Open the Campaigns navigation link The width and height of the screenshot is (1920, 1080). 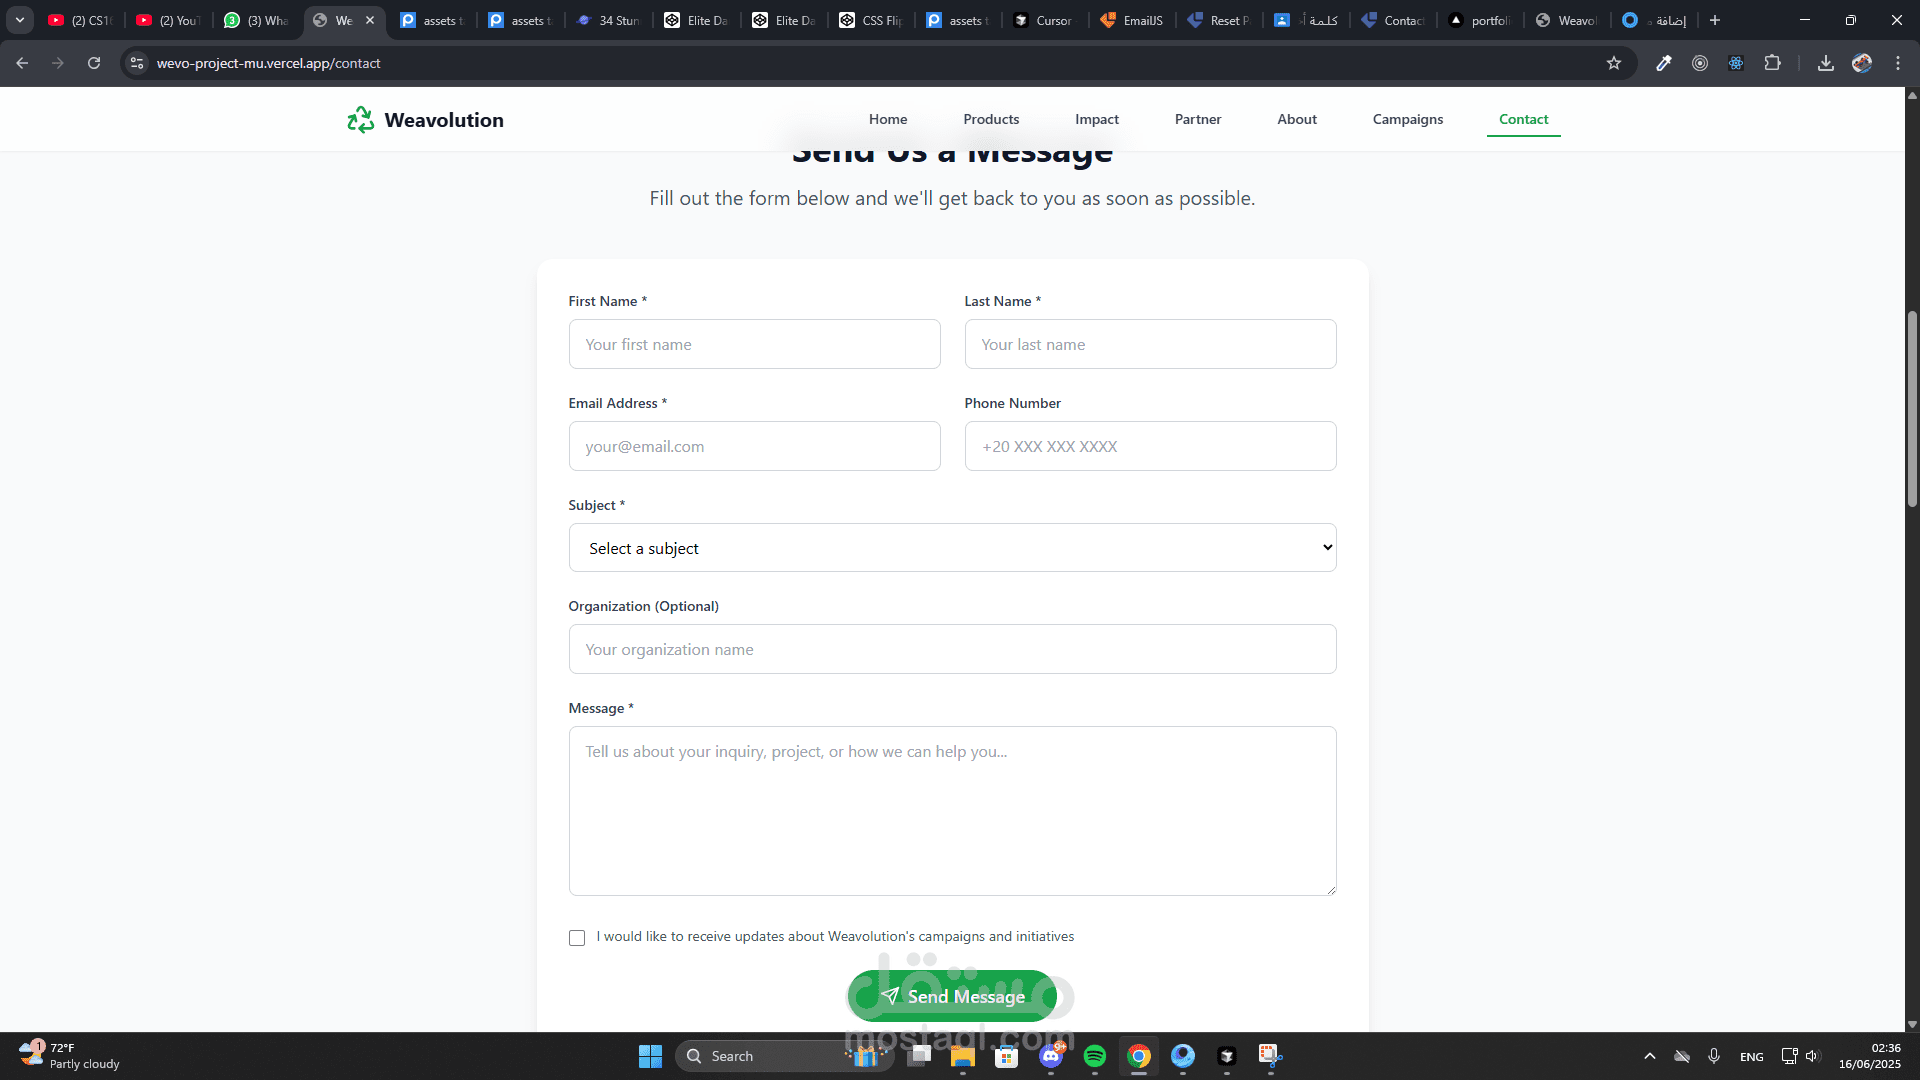coord(1407,119)
